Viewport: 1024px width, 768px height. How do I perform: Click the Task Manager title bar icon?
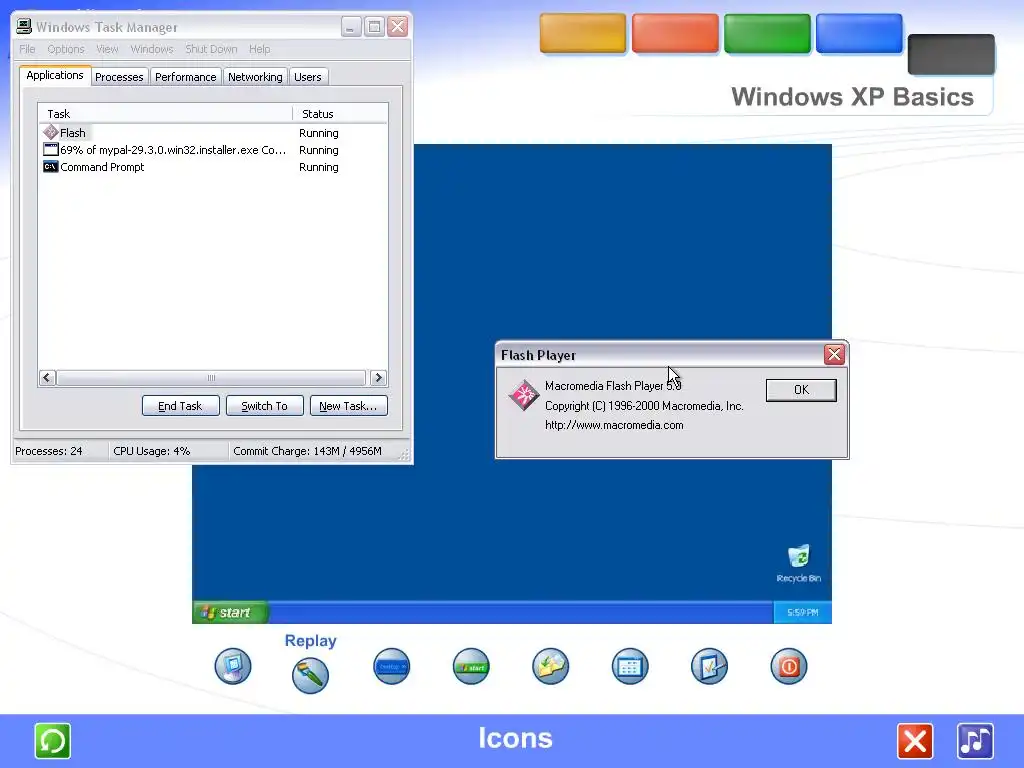point(24,26)
